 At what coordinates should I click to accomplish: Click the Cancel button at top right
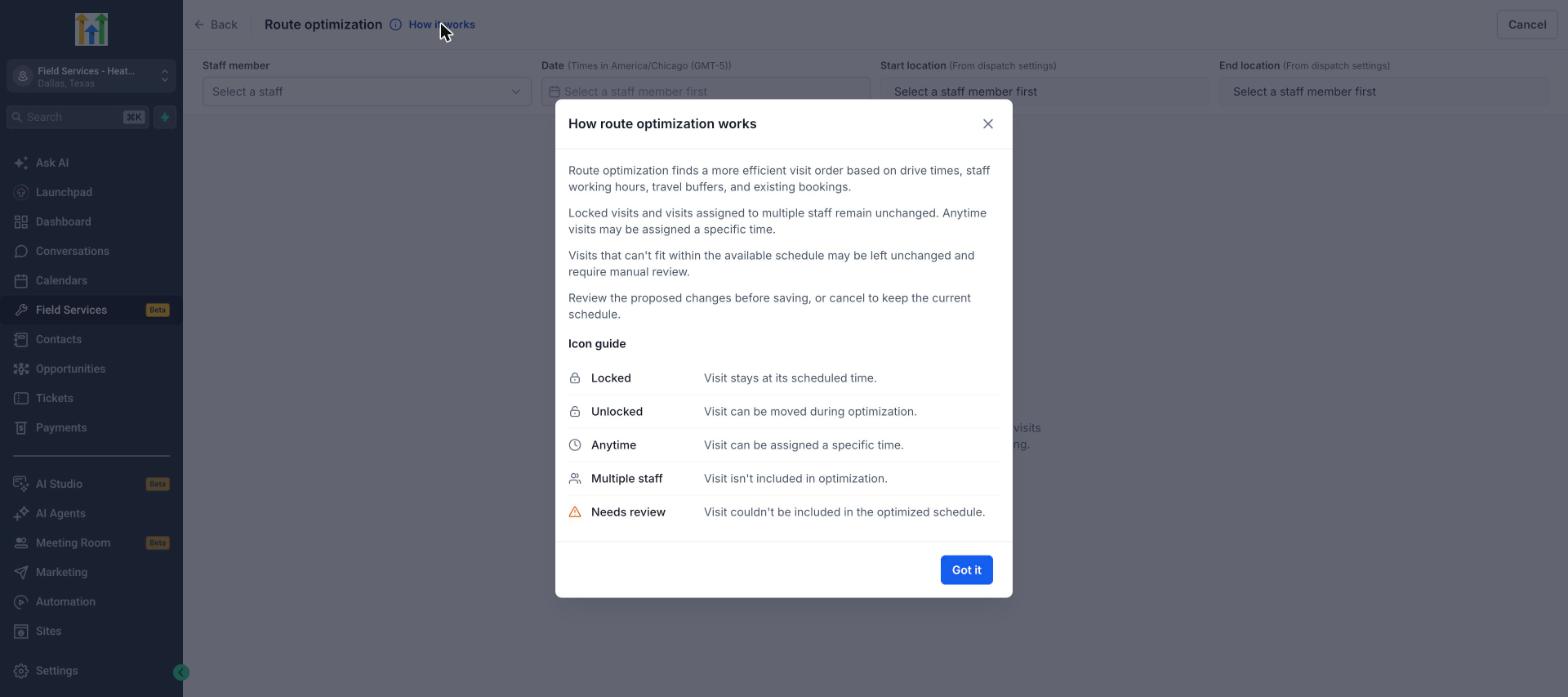point(1527,25)
